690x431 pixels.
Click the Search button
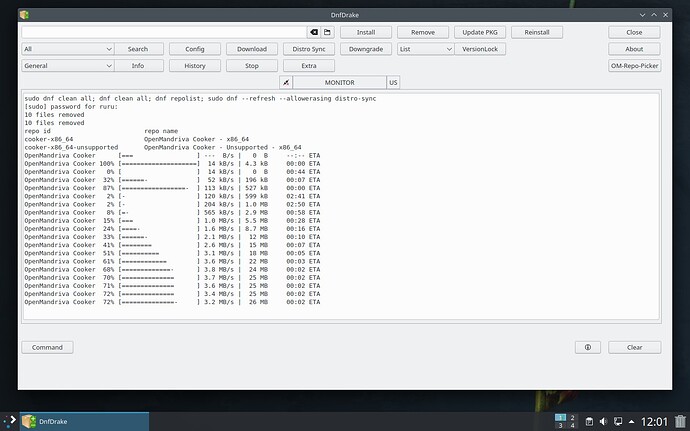pyautogui.click(x=138, y=49)
